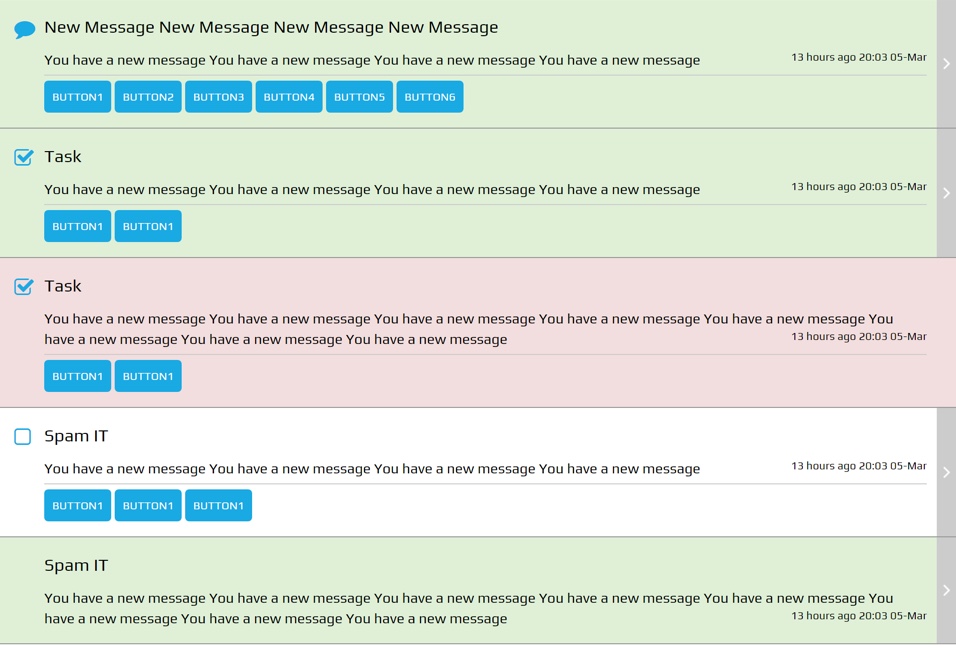Screen dimensions: 956x647
Task: Click the message text under the New Message title
Action: pos(372,60)
